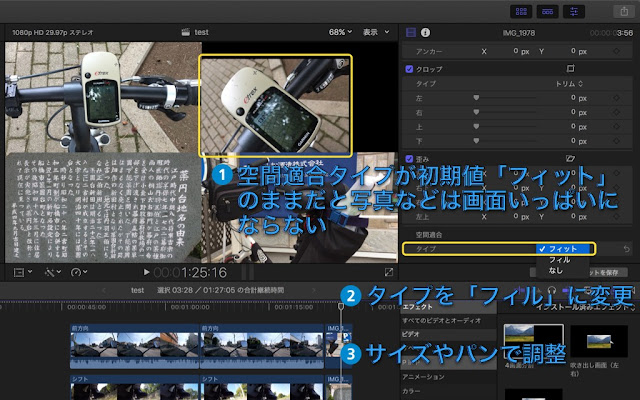Click the viewer timecode 1:25:16 display
The width and height of the screenshot is (640, 400).
[191, 272]
